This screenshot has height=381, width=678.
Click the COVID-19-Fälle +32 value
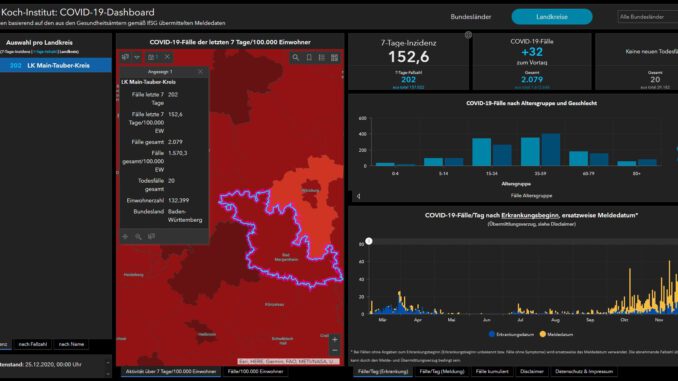point(532,52)
